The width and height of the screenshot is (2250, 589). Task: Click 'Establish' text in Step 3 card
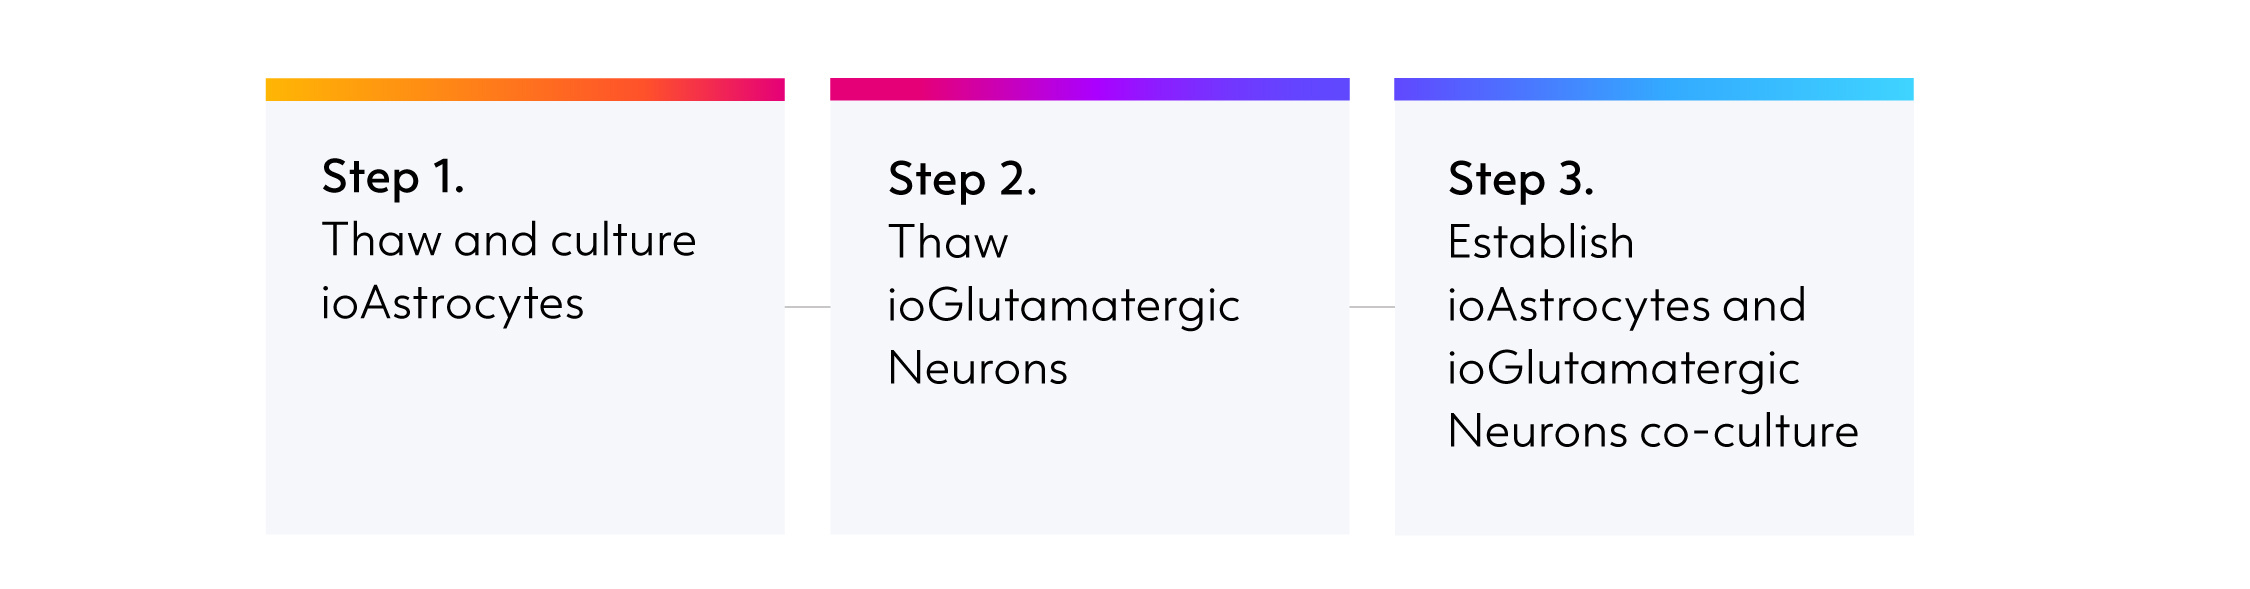(x=1541, y=242)
